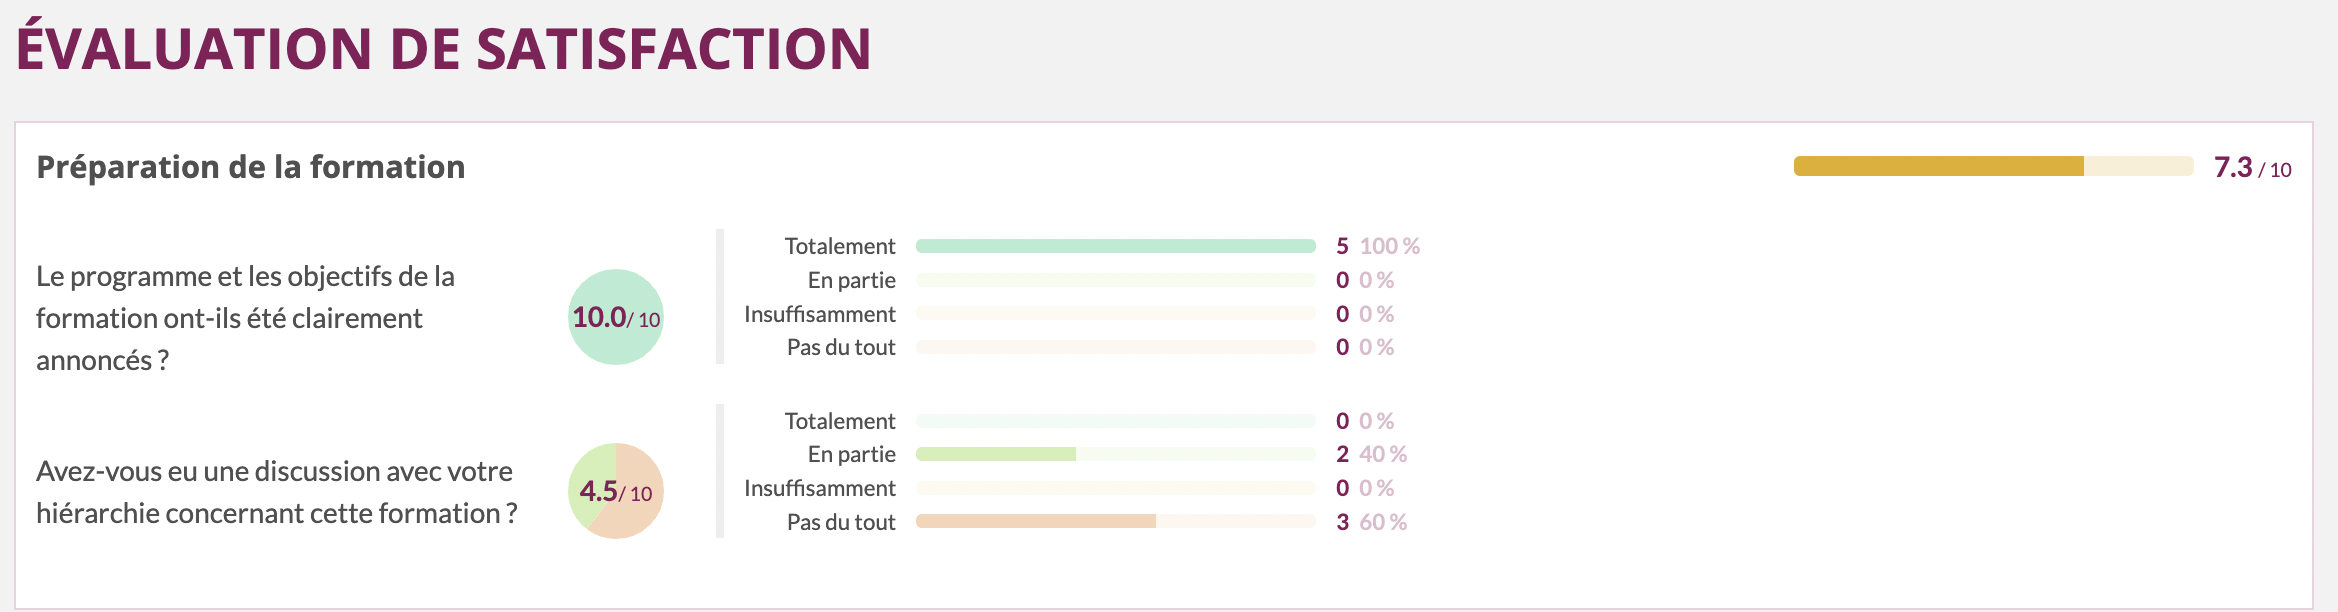The height and width of the screenshot is (612, 2338).
Task: Click the second question's Insuffisamment label
Action: 819,488
